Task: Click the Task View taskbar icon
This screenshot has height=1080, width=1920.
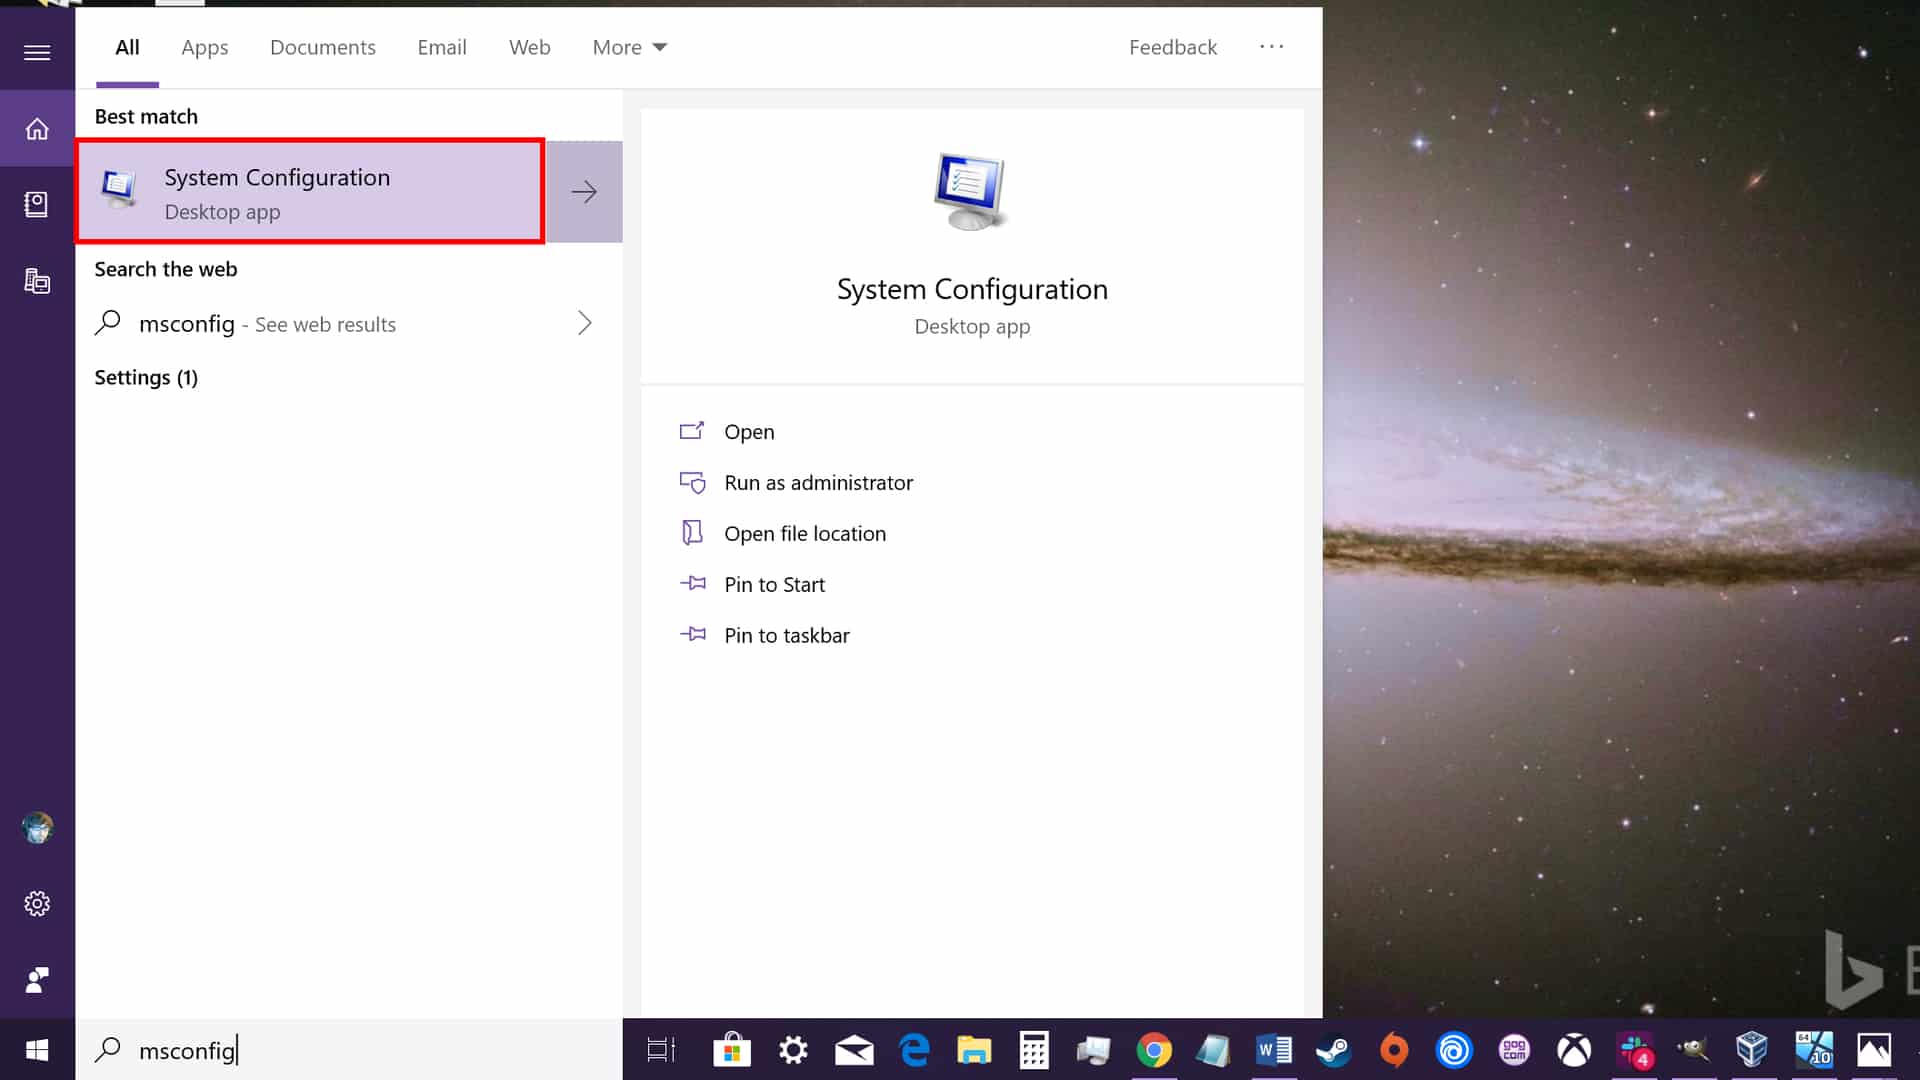Action: point(661,1050)
